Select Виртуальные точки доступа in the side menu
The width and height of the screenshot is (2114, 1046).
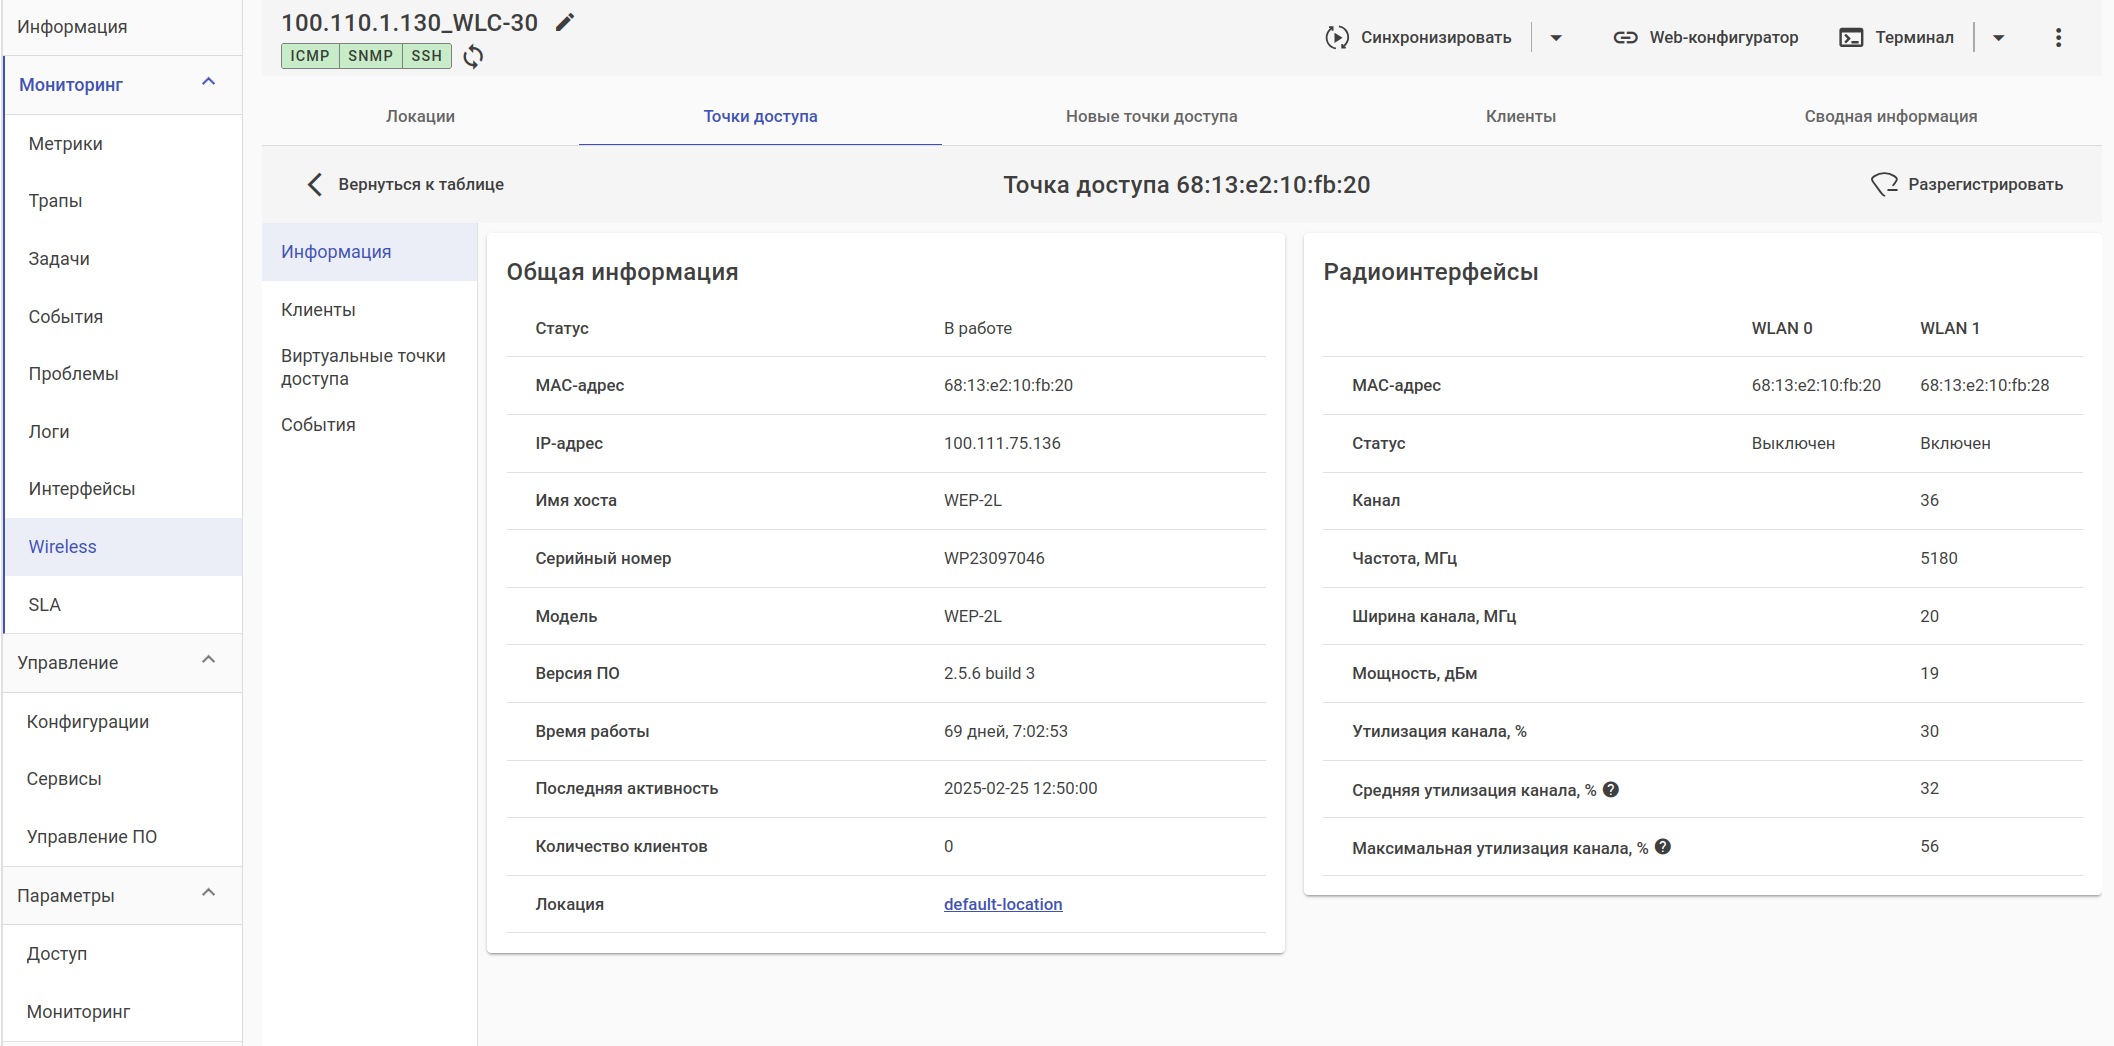tap(363, 367)
